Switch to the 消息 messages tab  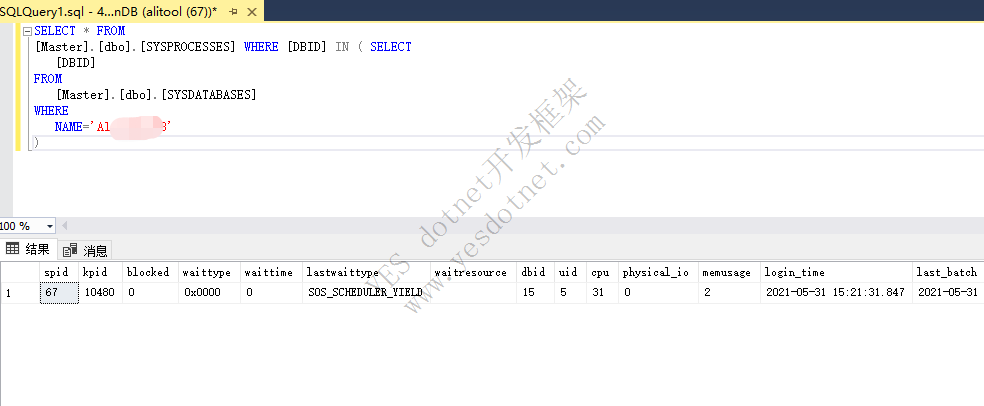[x=86, y=250]
